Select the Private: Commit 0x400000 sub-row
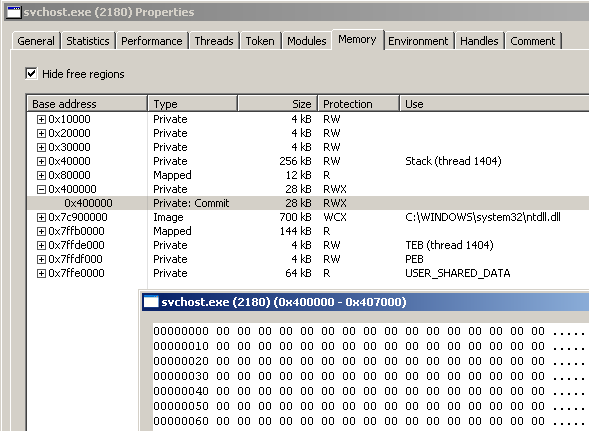589x431 pixels. tap(308, 203)
